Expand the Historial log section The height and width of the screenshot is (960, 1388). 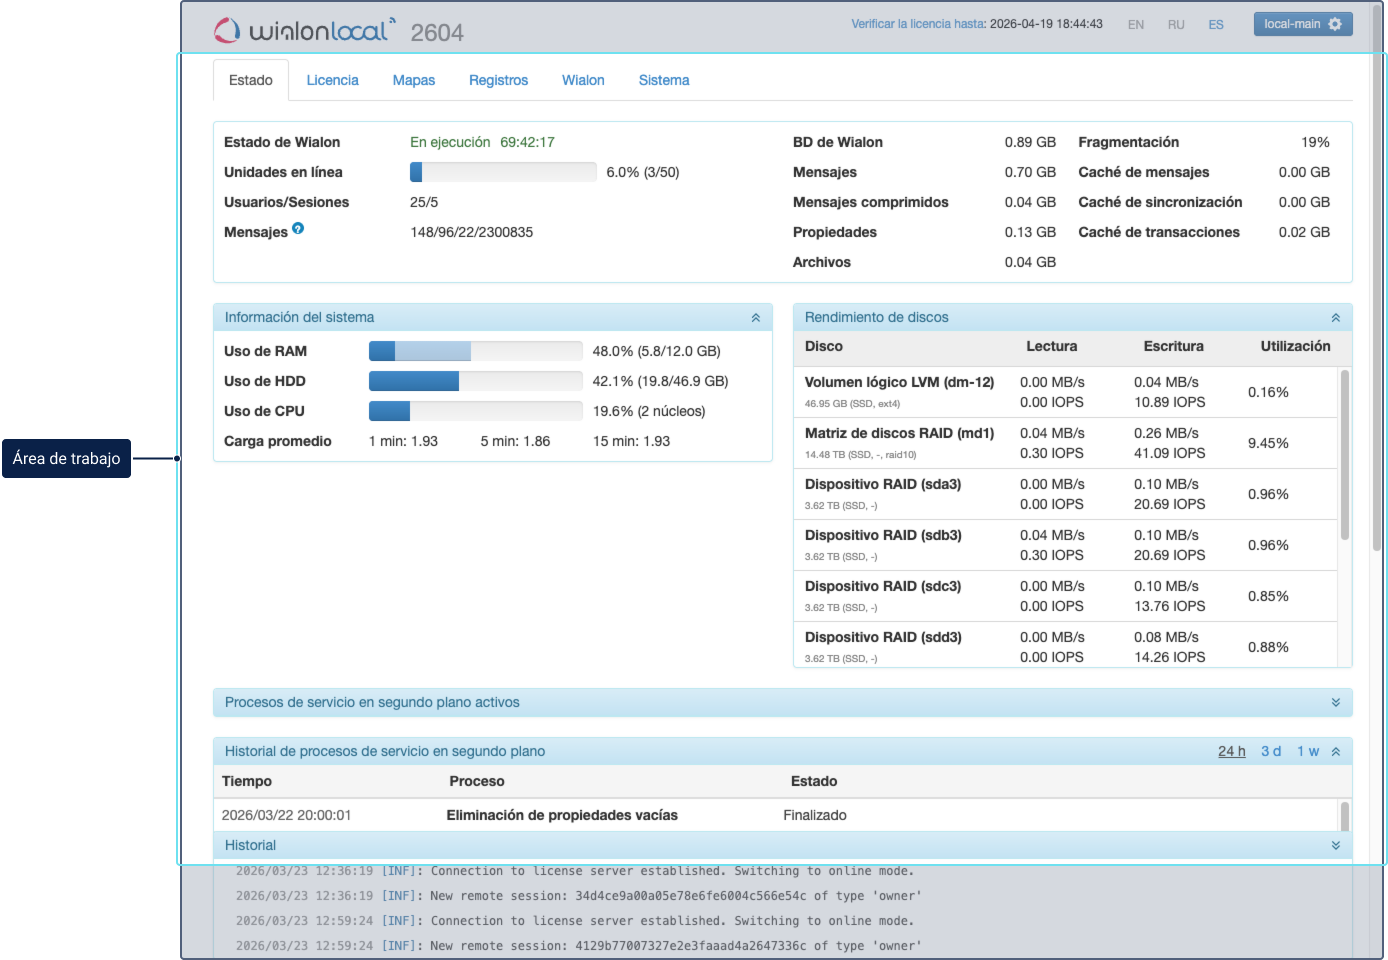(x=1335, y=846)
